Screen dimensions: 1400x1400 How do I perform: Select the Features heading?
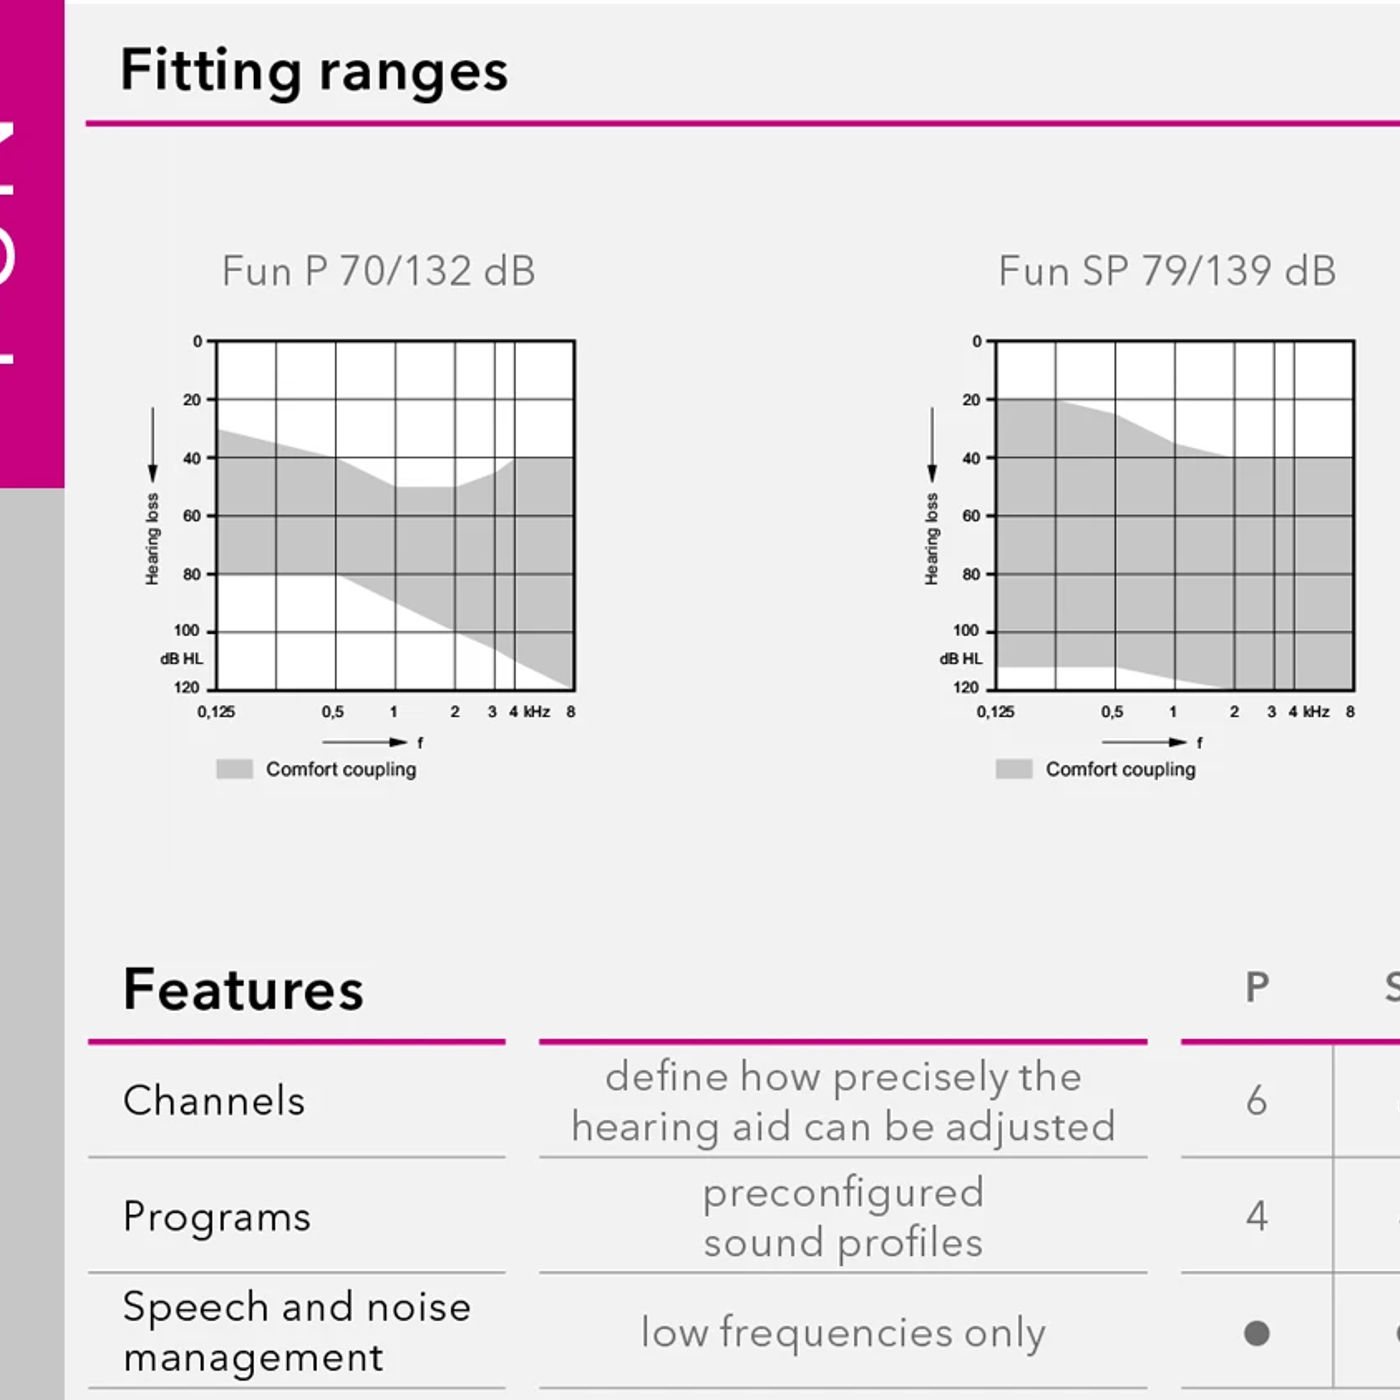(243, 989)
